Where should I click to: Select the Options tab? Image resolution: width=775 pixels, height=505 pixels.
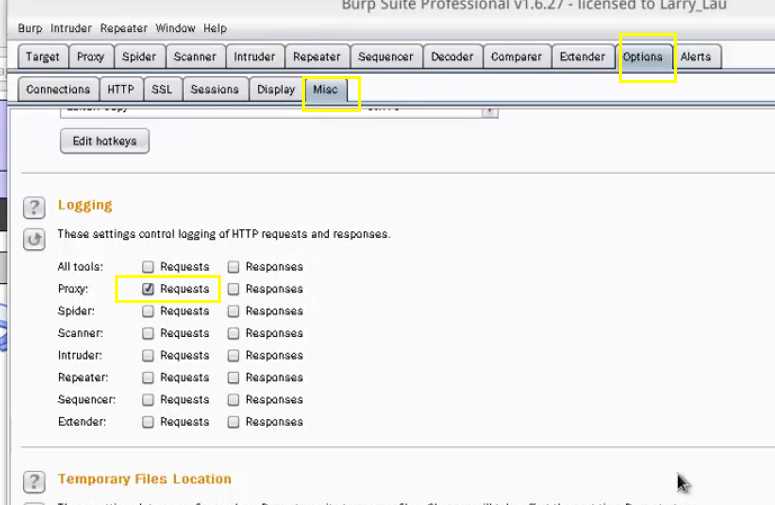point(643,57)
